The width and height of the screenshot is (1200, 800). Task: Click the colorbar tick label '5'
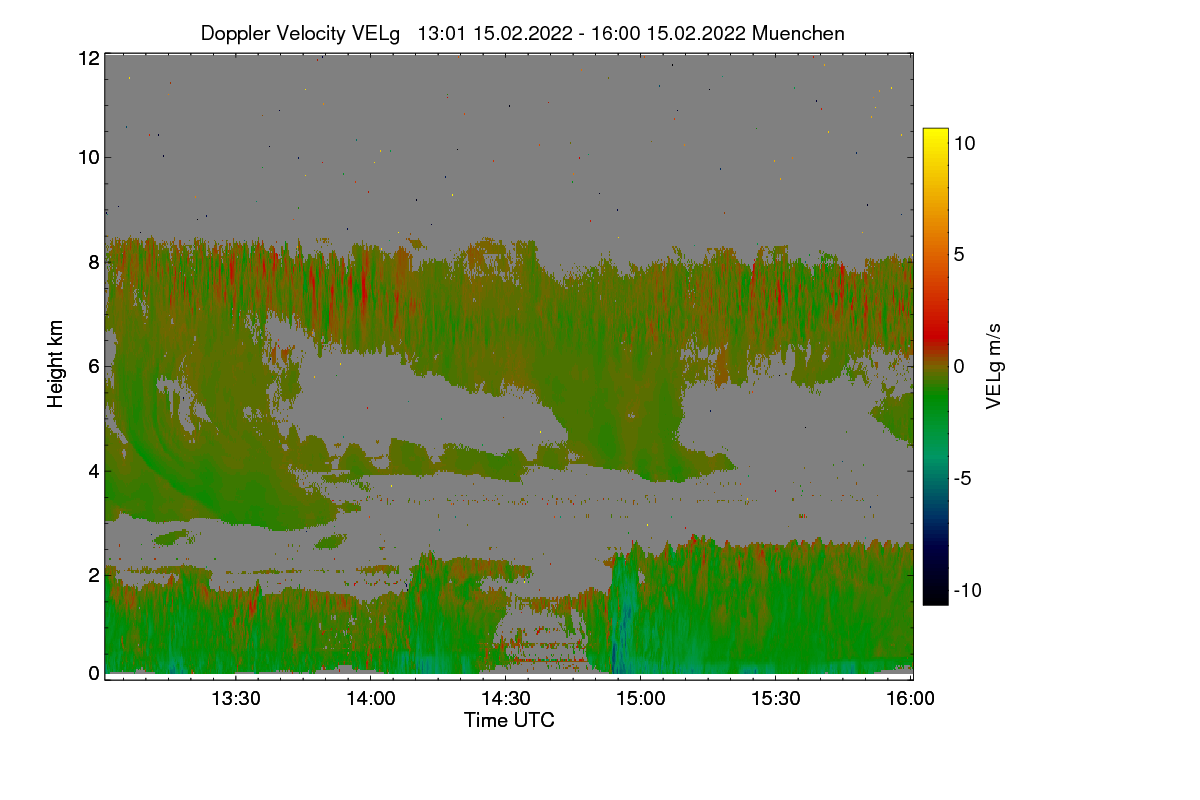[x=960, y=254]
